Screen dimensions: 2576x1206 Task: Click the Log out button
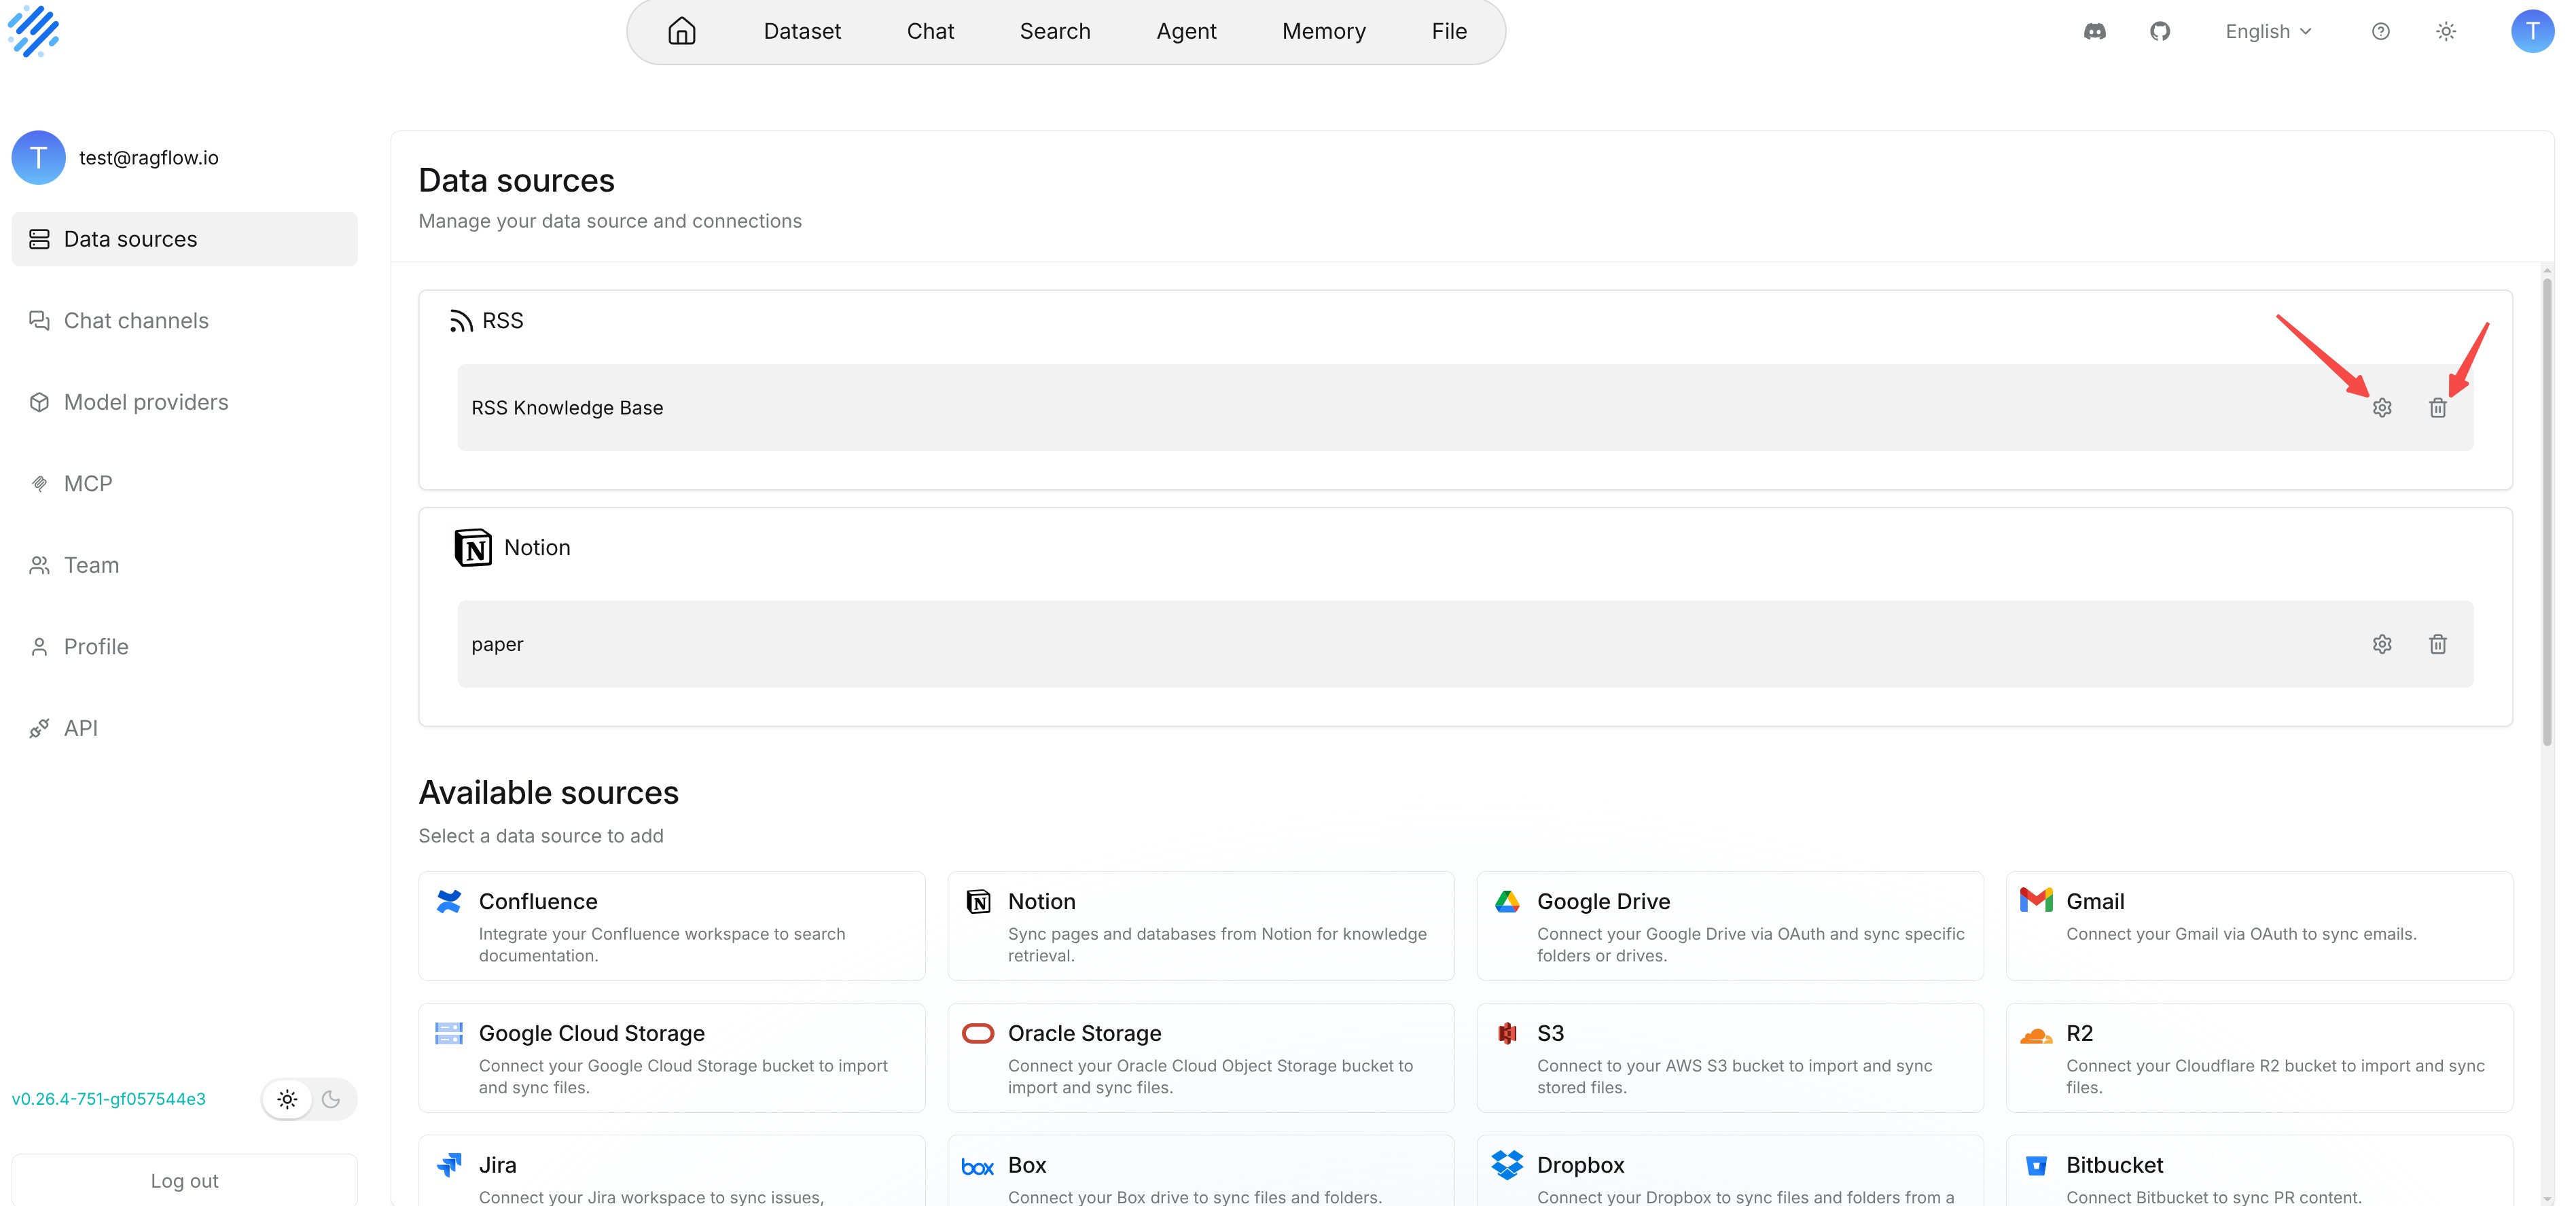coord(184,1180)
